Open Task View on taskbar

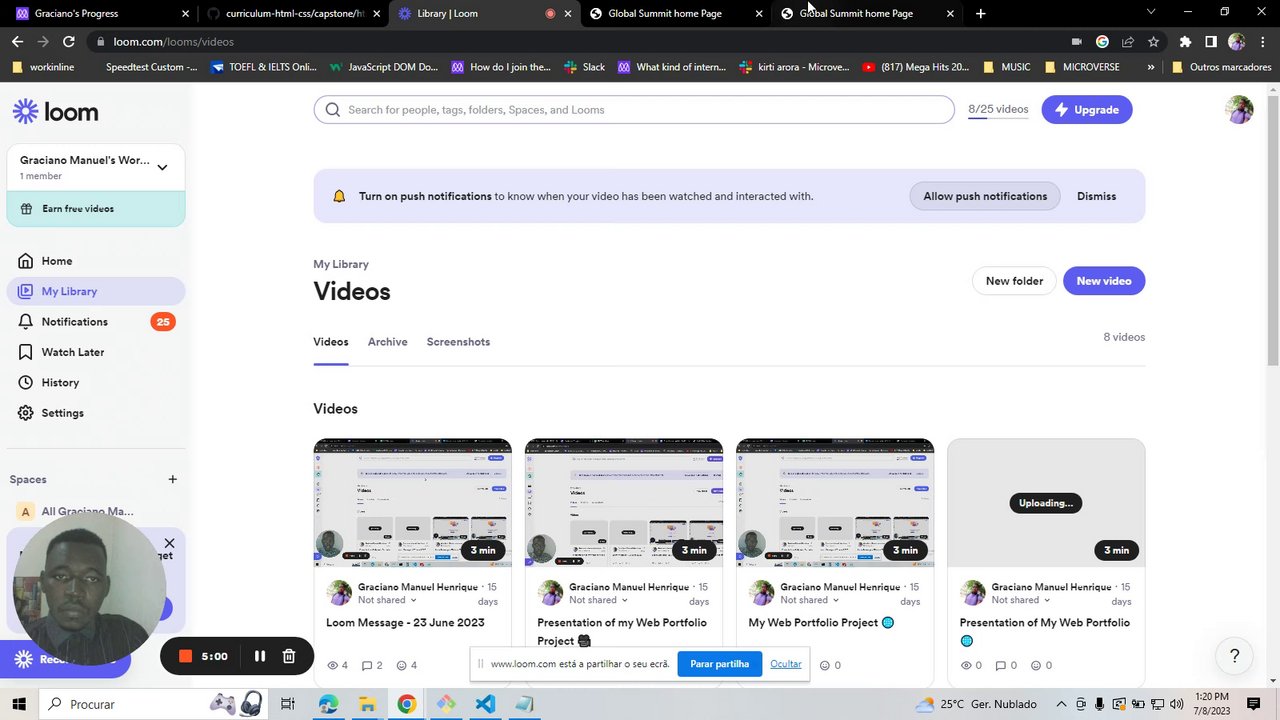pos(287,704)
